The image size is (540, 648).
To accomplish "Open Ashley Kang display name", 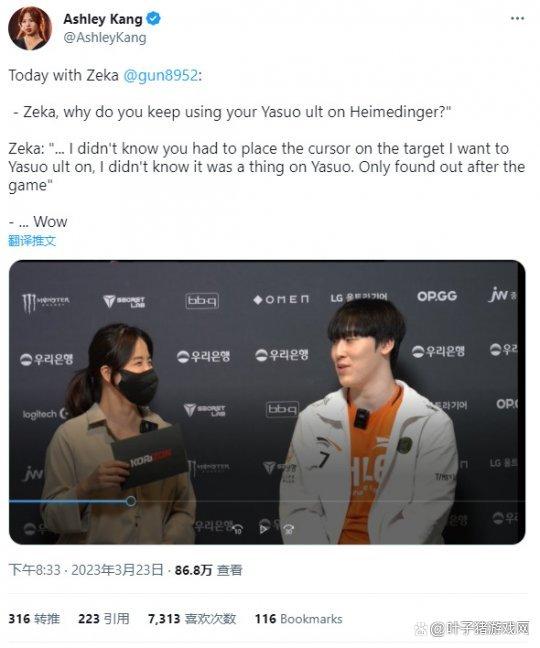I will [102, 19].
